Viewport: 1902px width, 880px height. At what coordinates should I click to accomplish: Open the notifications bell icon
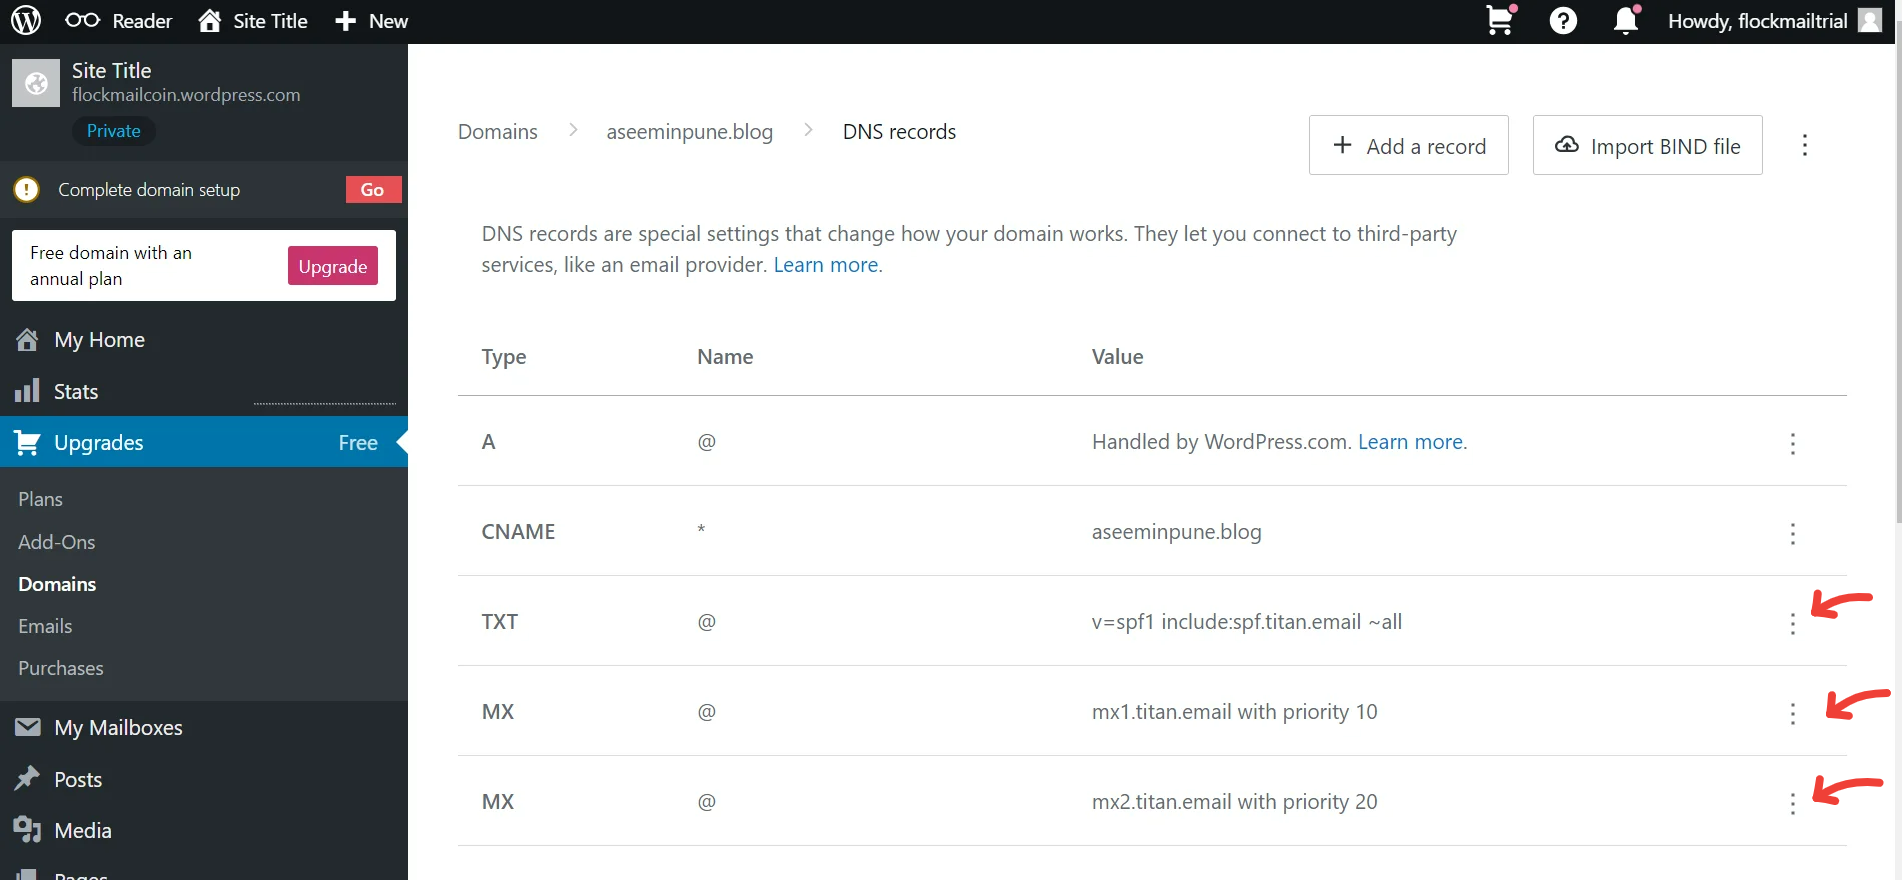(1626, 21)
